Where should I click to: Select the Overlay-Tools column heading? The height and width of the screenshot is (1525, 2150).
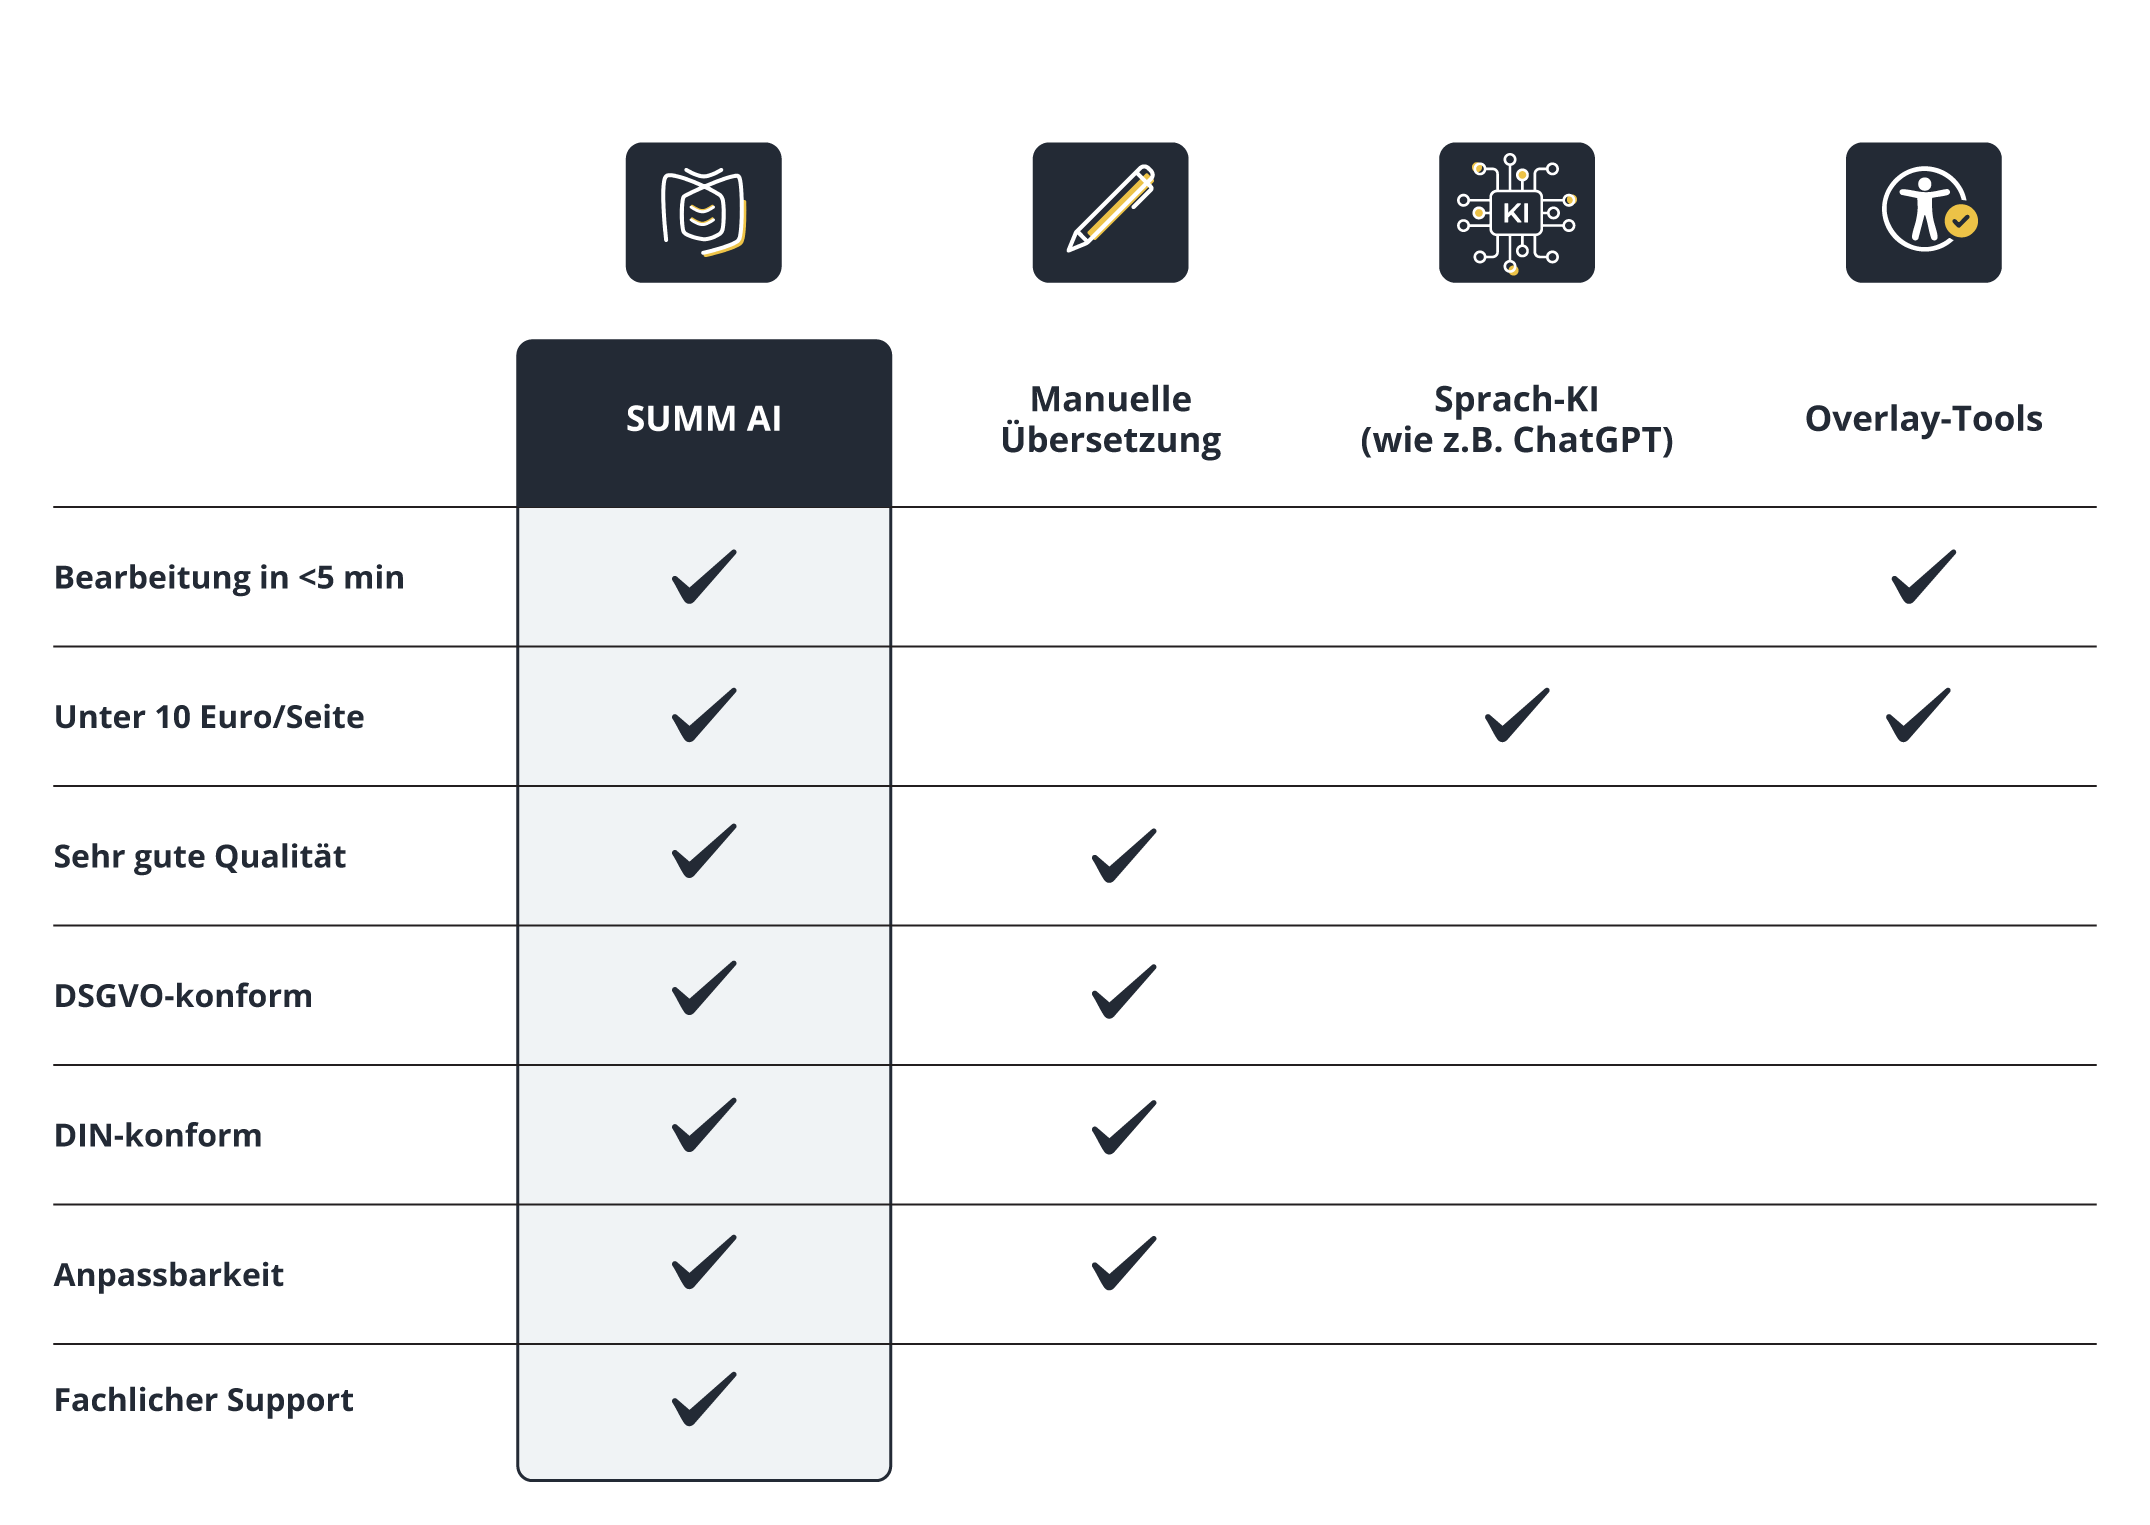1923,418
